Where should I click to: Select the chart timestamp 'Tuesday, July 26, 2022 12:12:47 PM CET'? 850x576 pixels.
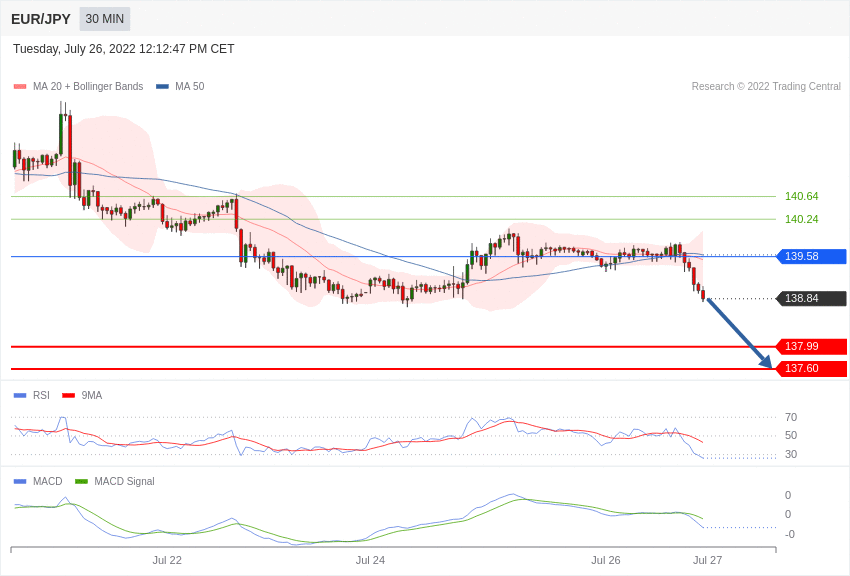pyautogui.click(x=124, y=49)
